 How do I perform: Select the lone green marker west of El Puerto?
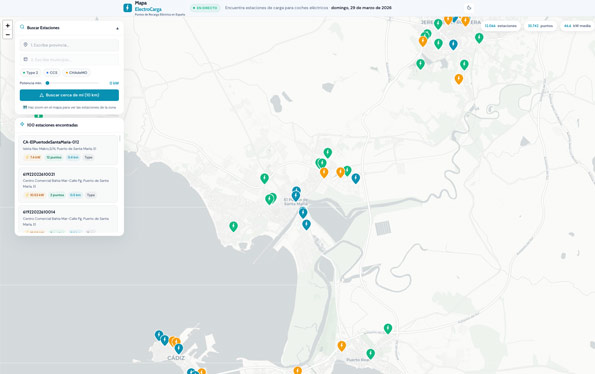click(264, 178)
